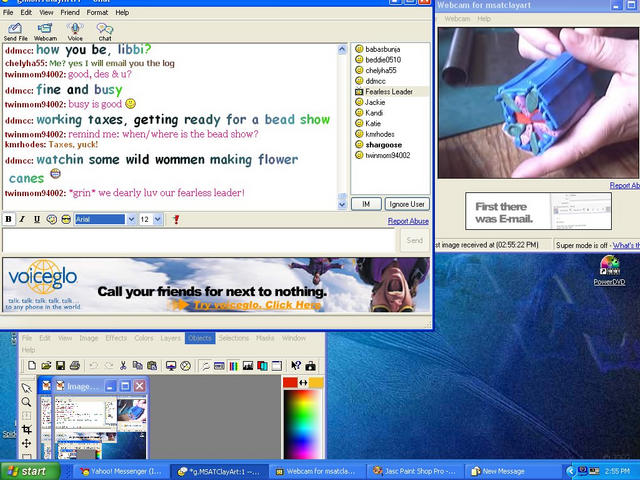
Task: Select twinmom94002 in the user list
Action: pos(388,156)
